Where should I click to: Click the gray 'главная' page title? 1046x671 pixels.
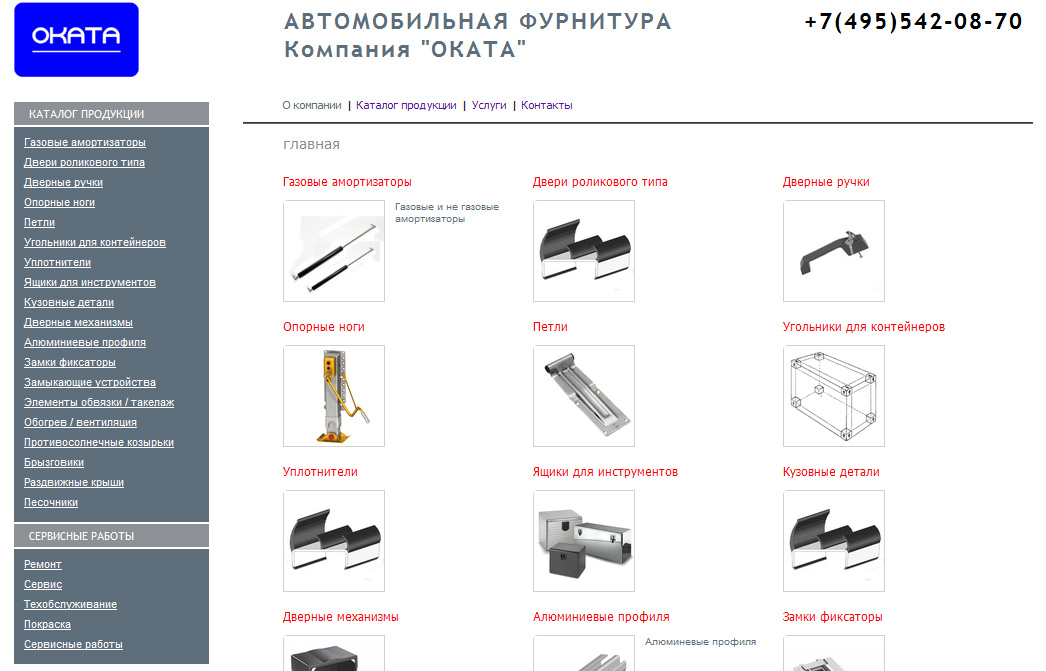pos(312,144)
